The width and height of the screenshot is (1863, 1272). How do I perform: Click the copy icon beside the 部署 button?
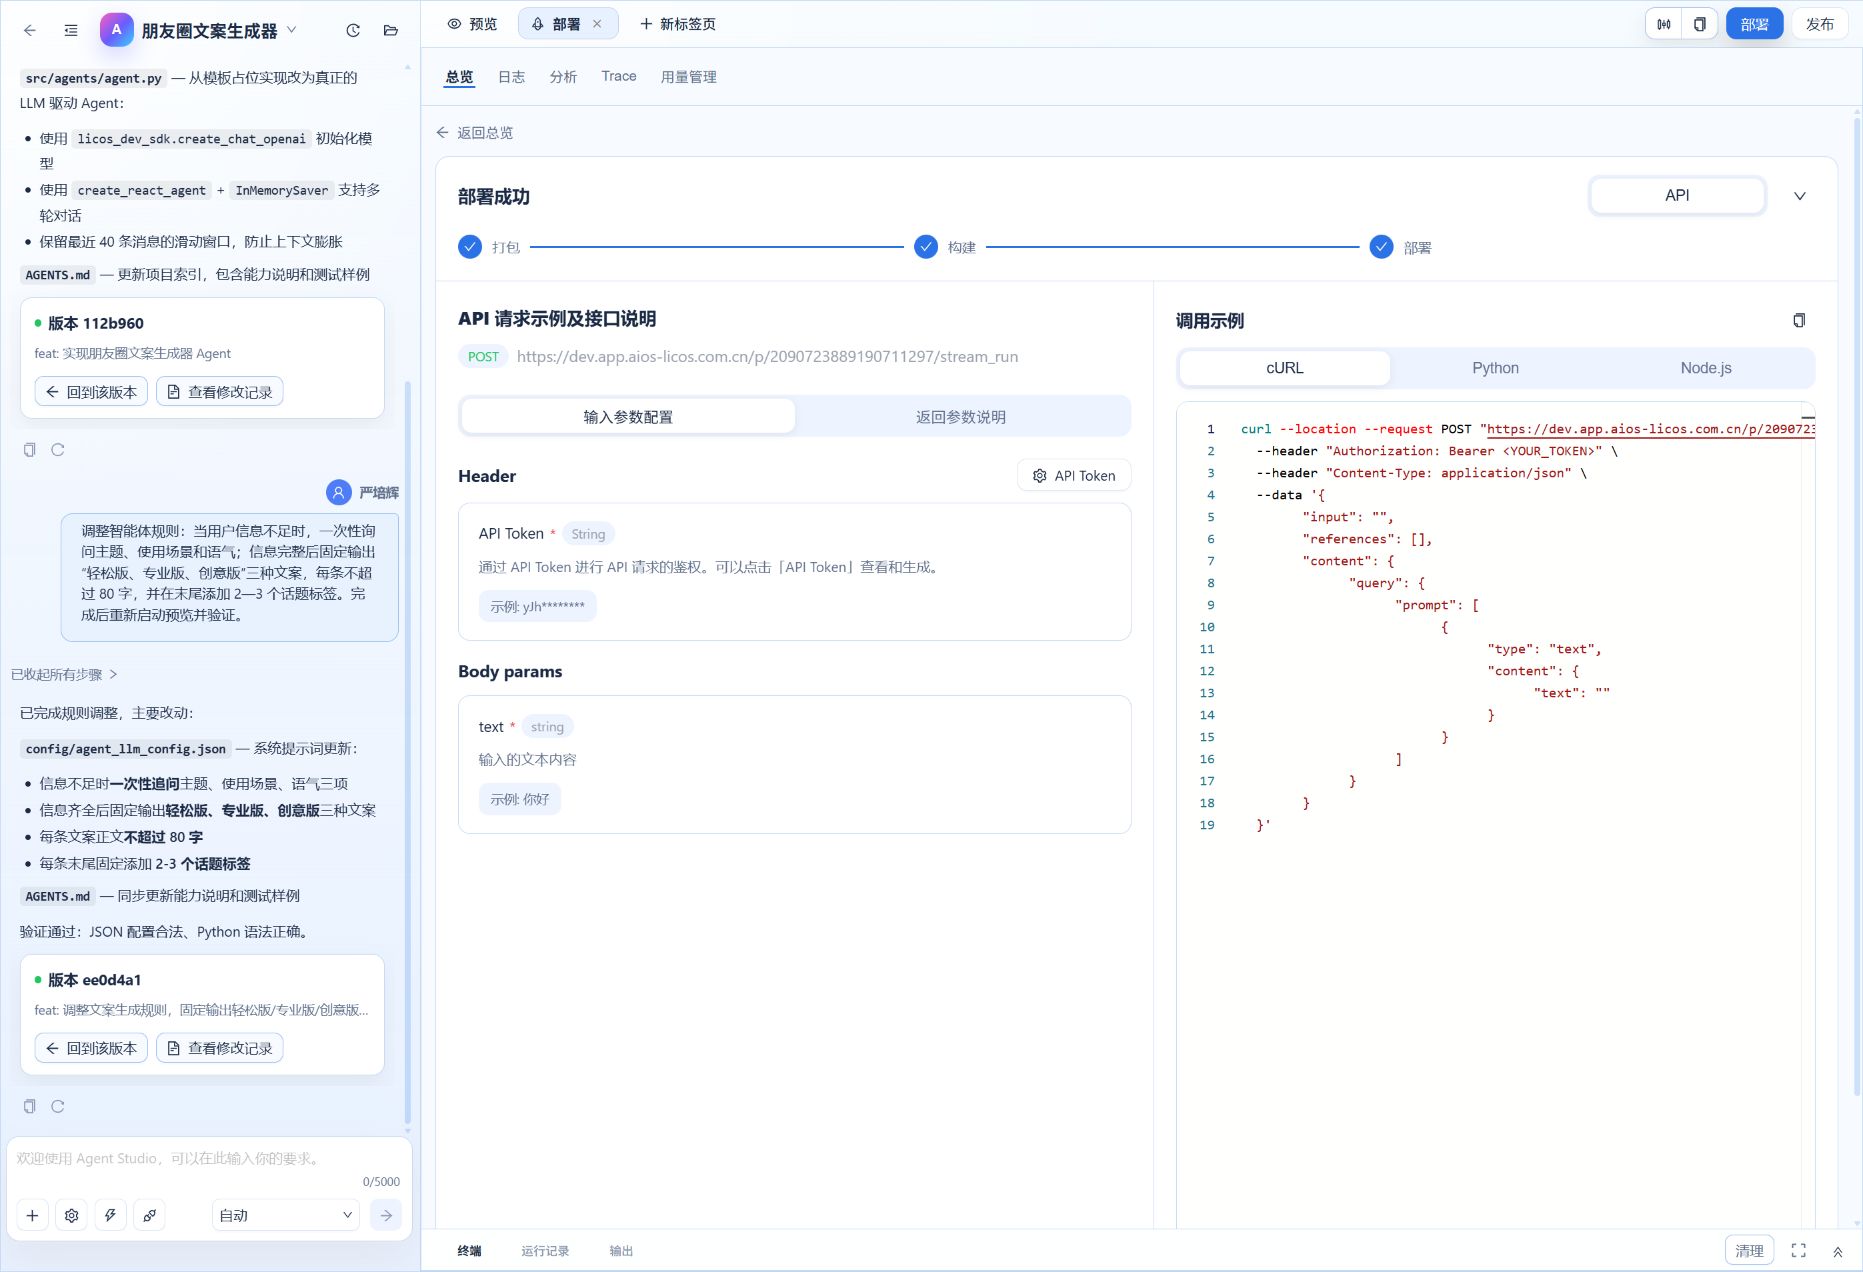tap(1699, 24)
